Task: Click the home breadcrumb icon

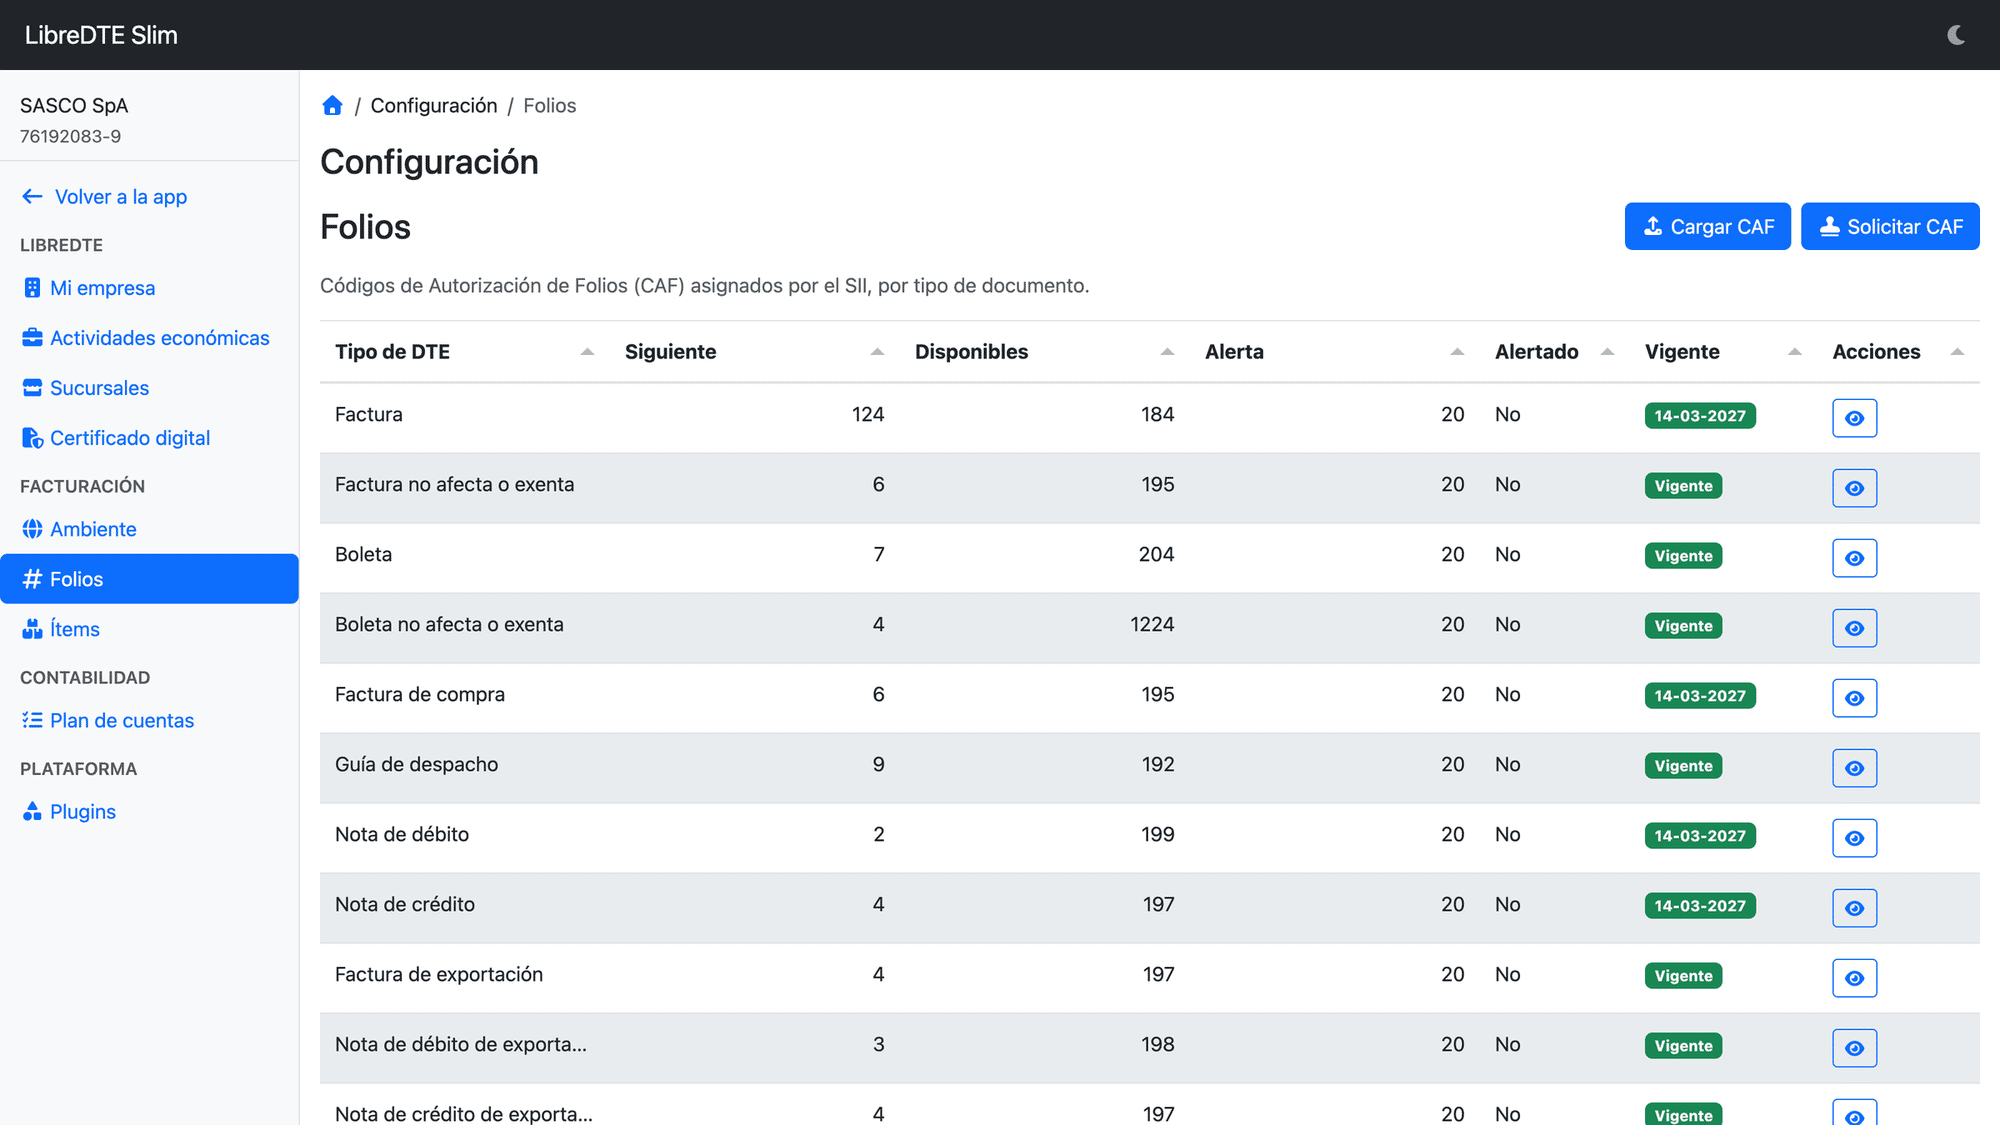Action: point(332,106)
